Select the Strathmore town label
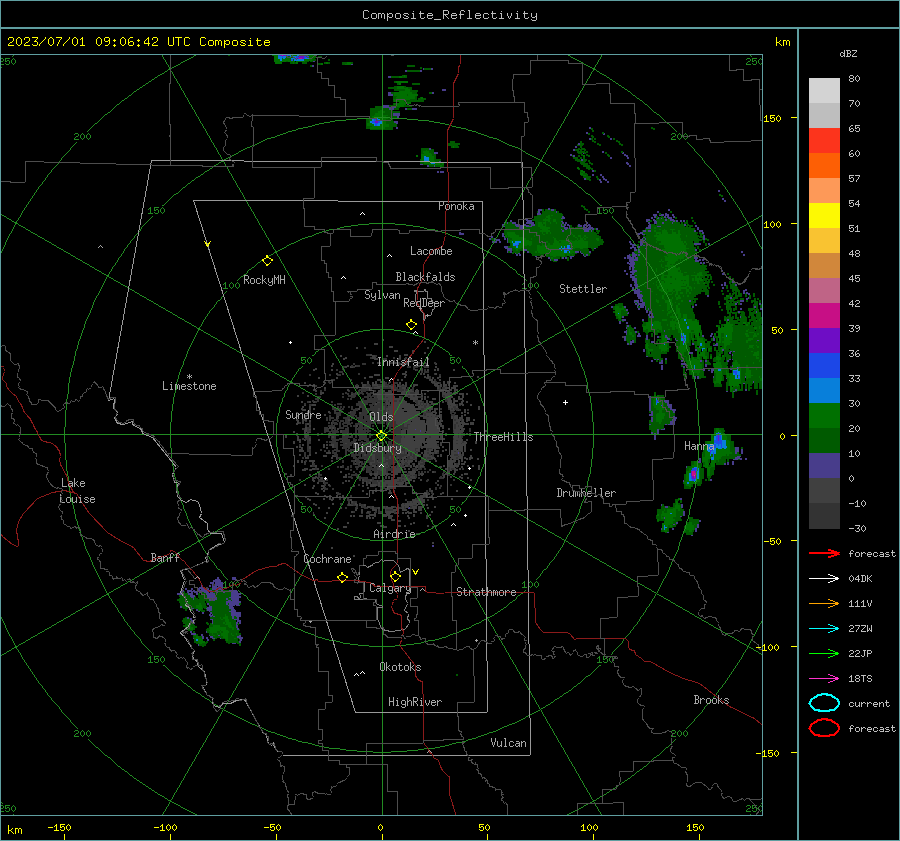 [x=486, y=592]
